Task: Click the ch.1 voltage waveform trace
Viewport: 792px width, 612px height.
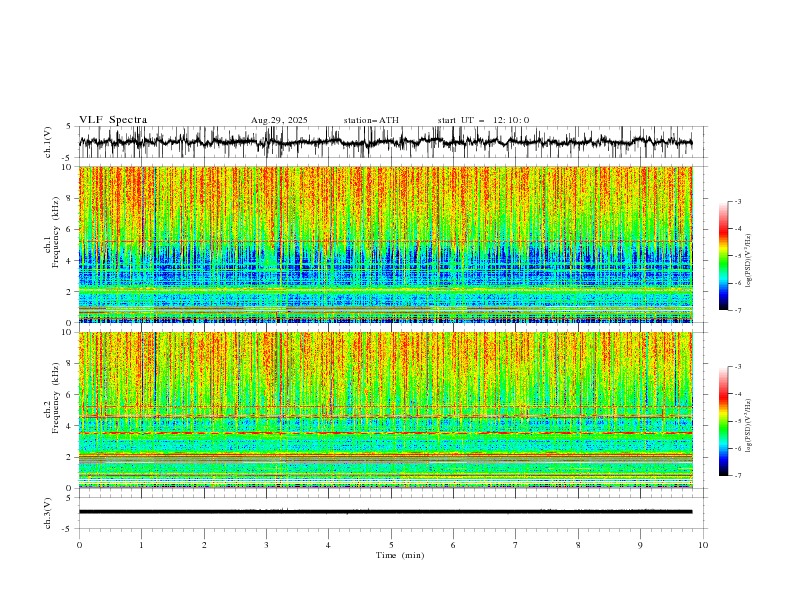Action: point(385,142)
